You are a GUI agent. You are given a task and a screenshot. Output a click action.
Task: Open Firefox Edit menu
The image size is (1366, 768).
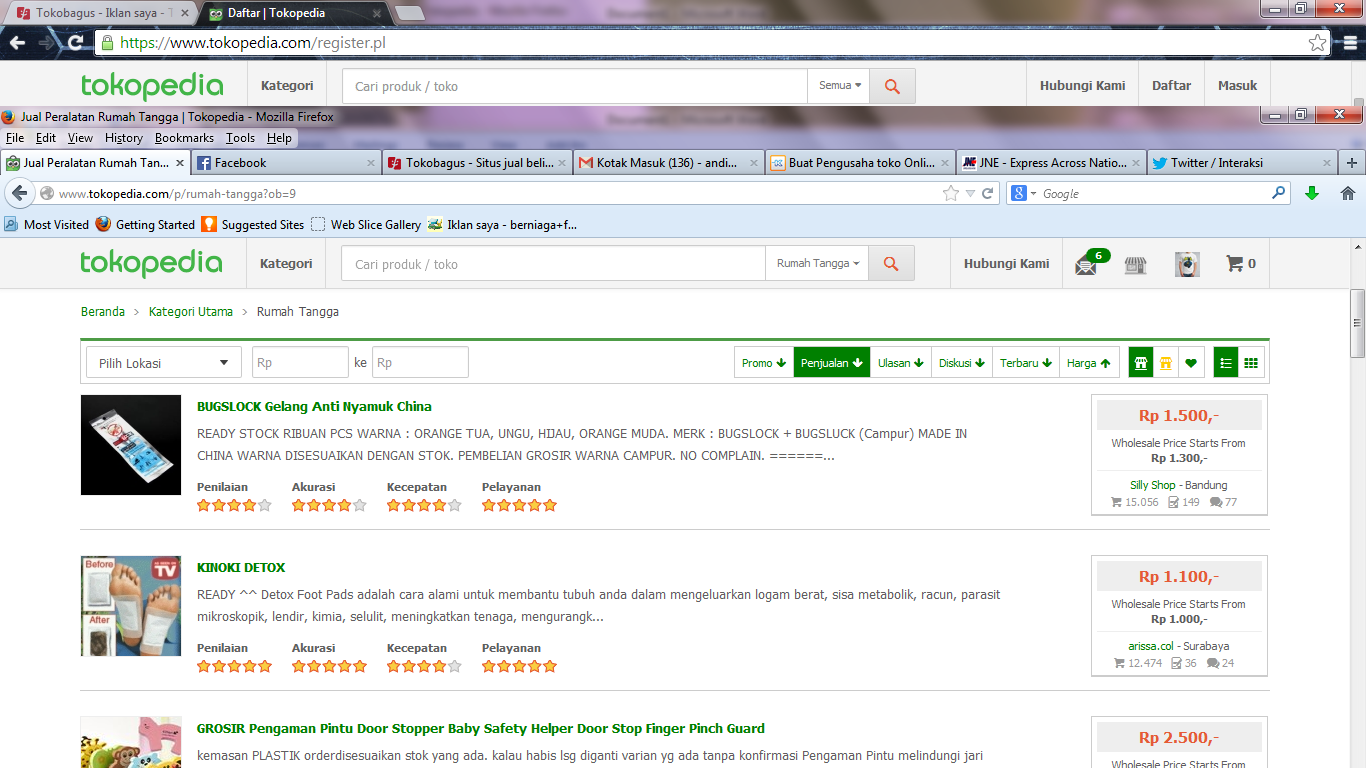click(x=46, y=138)
